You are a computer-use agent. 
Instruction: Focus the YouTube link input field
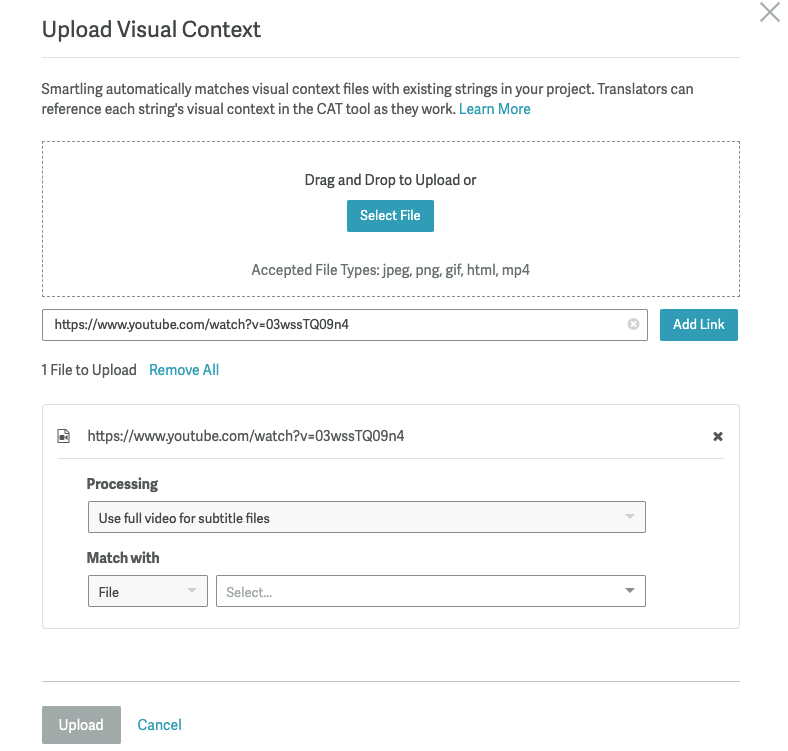pyautogui.click(x=335, y=325)
